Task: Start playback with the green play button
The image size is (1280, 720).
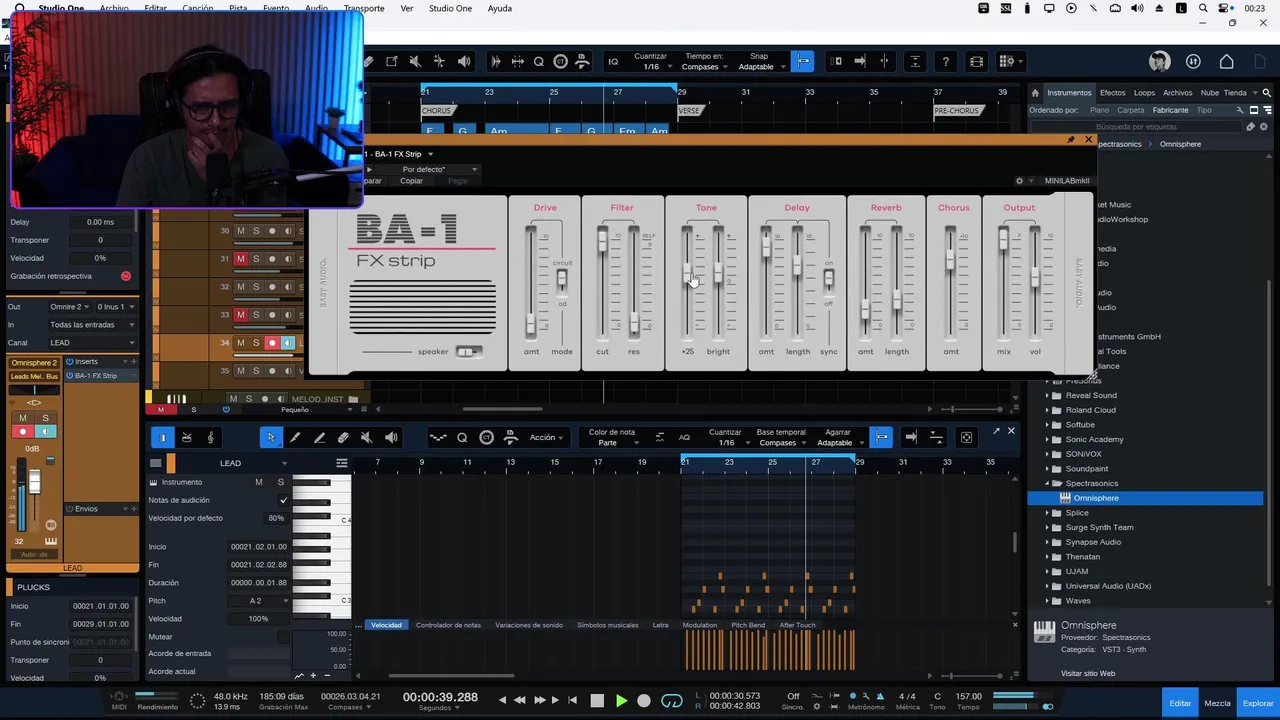Action: [621, 701]
